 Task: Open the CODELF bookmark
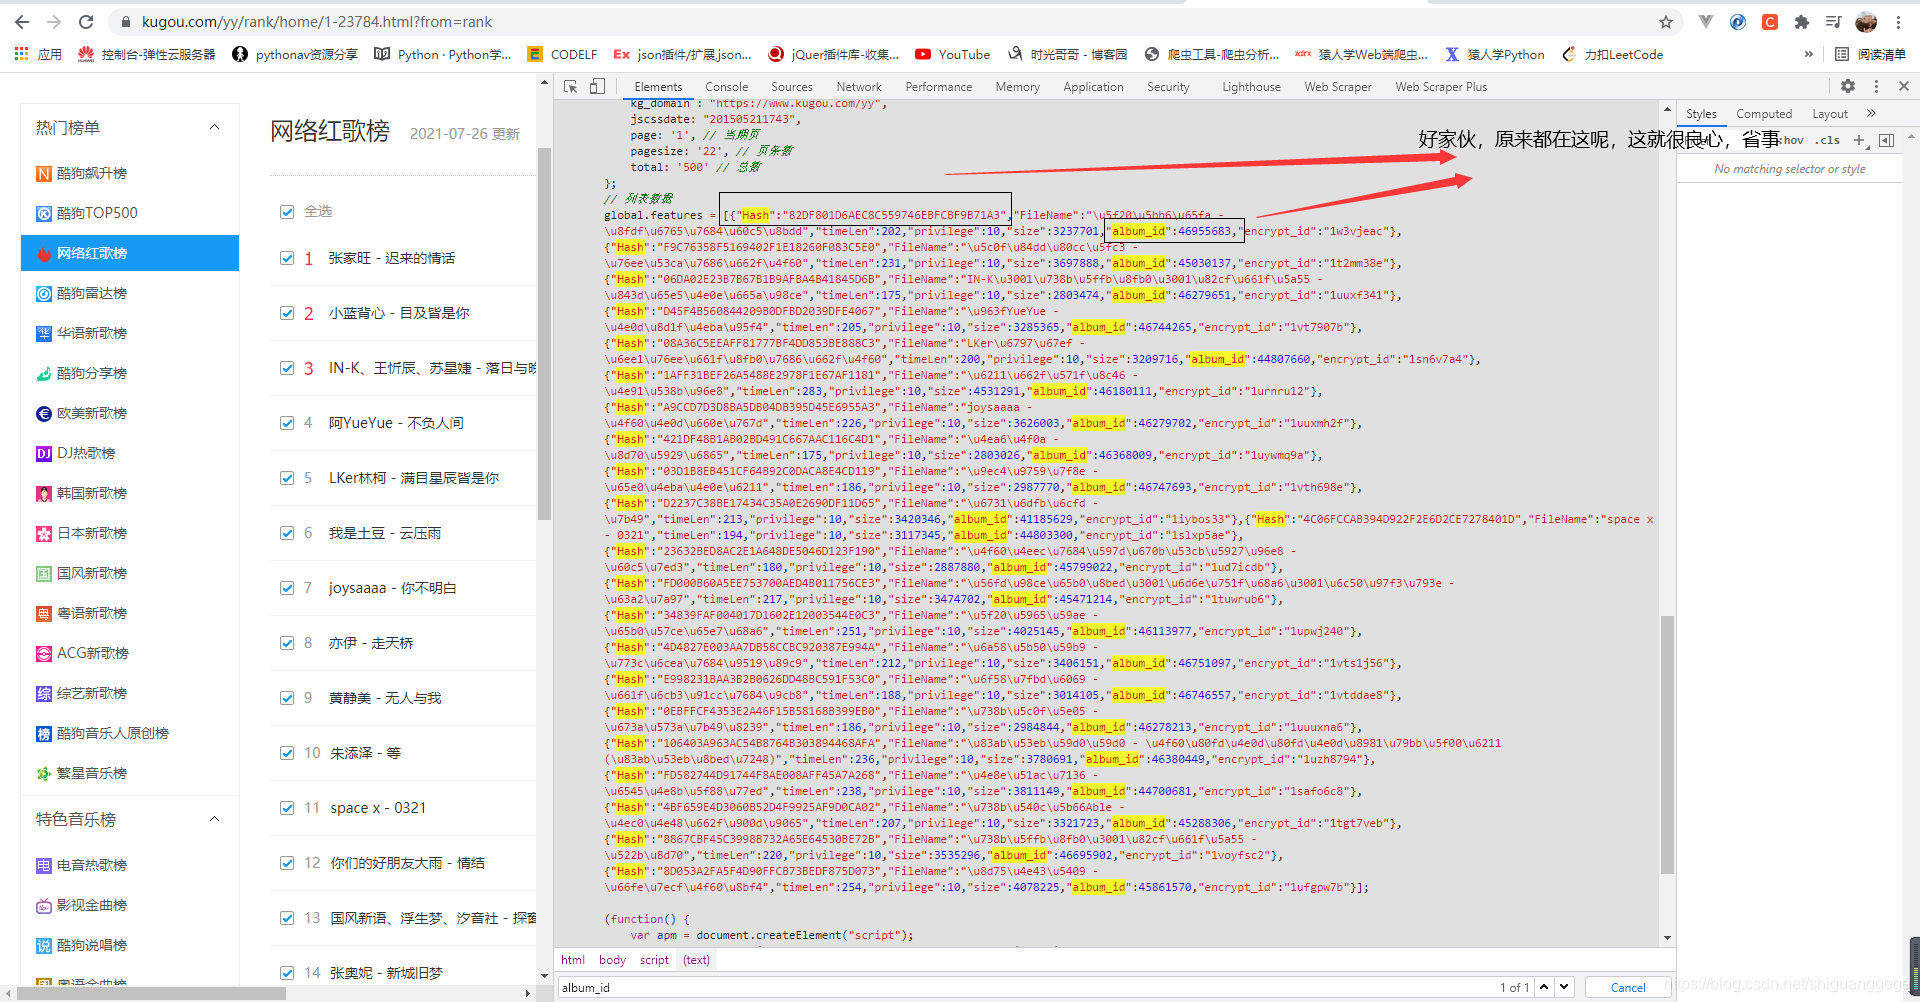[562, 54]
